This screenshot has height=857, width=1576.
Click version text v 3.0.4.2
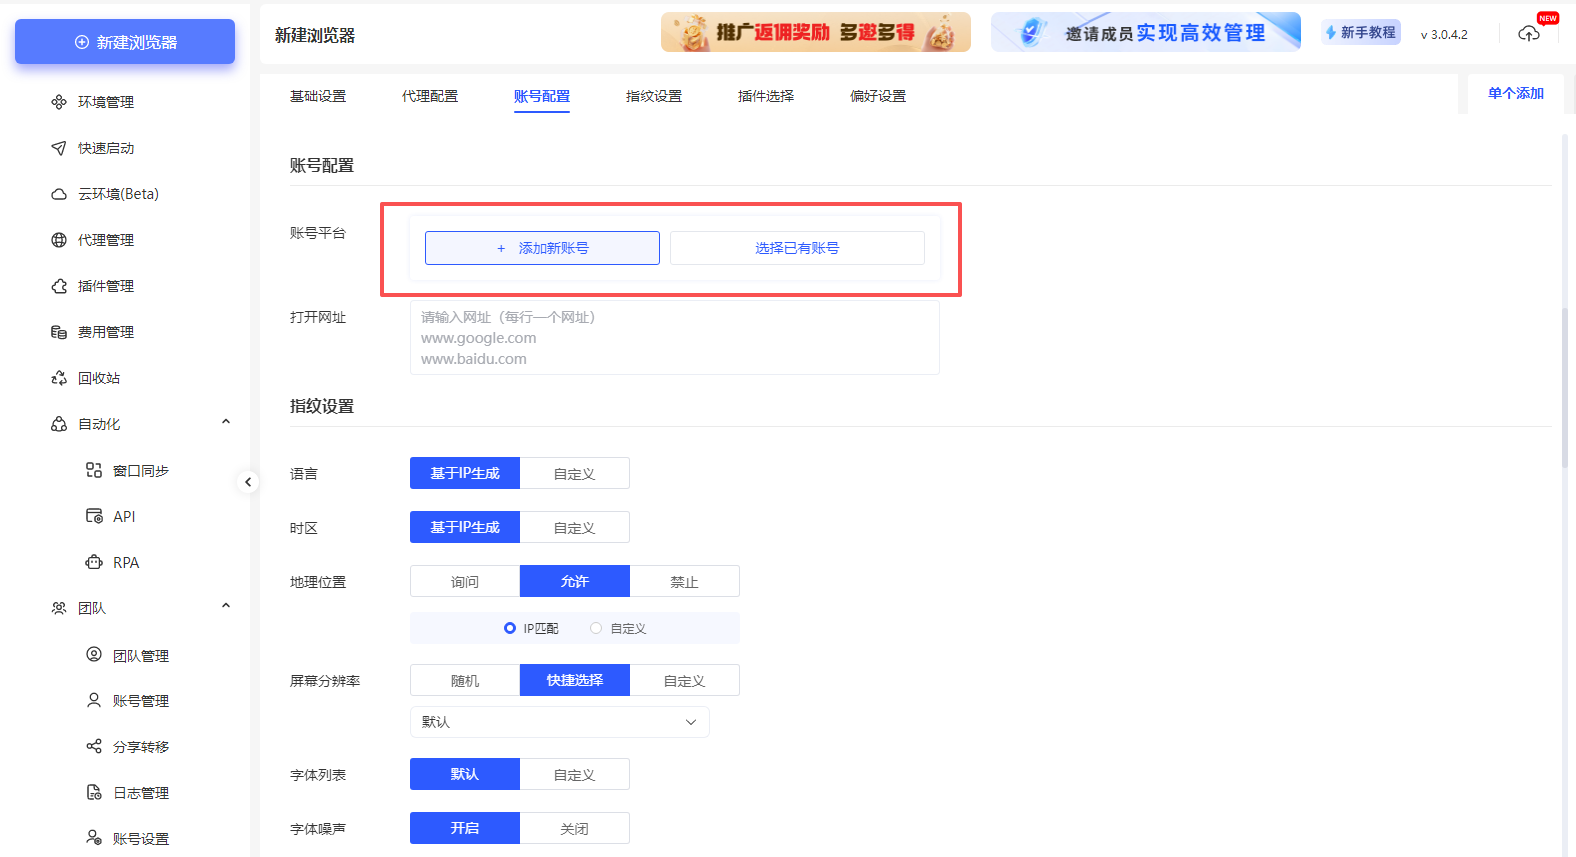click(1444, 34)
